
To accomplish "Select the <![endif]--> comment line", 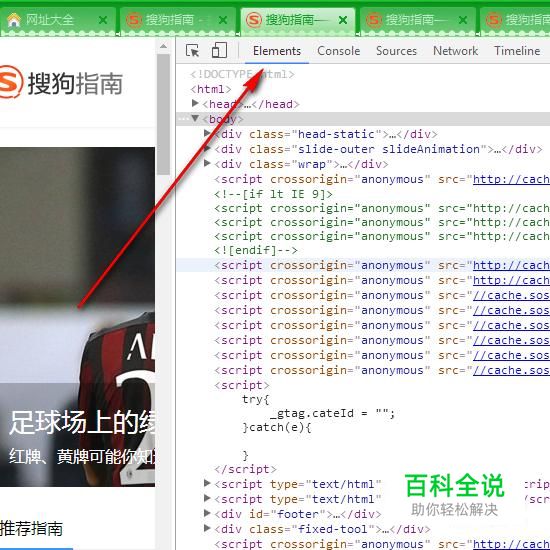I will 256,250.
